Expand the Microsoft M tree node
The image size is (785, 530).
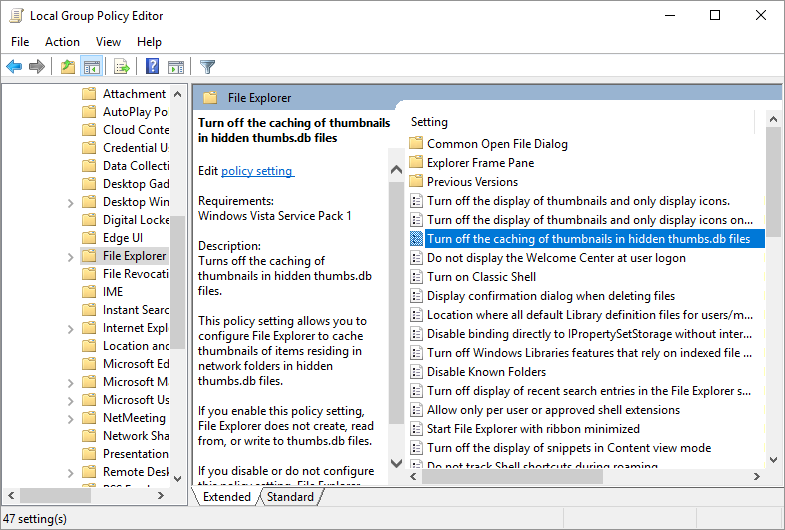[71, 383]
